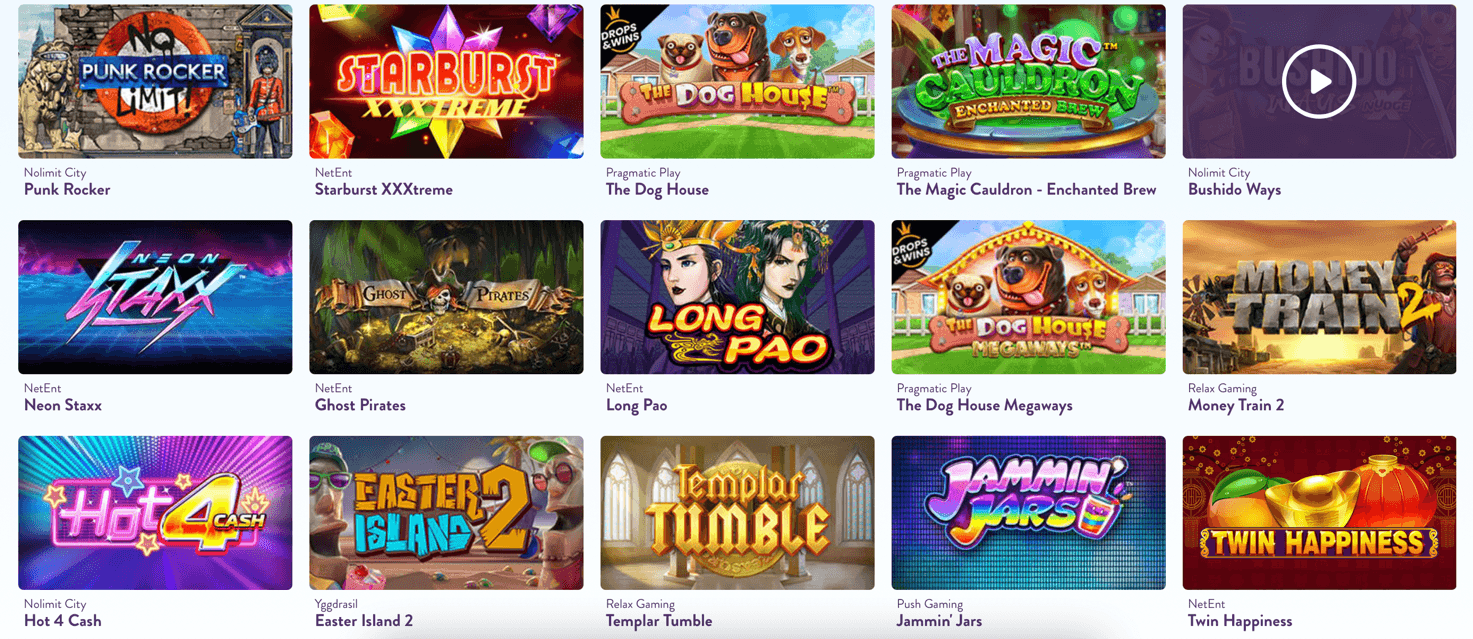The image size is (1473, 639).
Task: Click the play button on Bushido Ways
Action: click(1319, 82)
